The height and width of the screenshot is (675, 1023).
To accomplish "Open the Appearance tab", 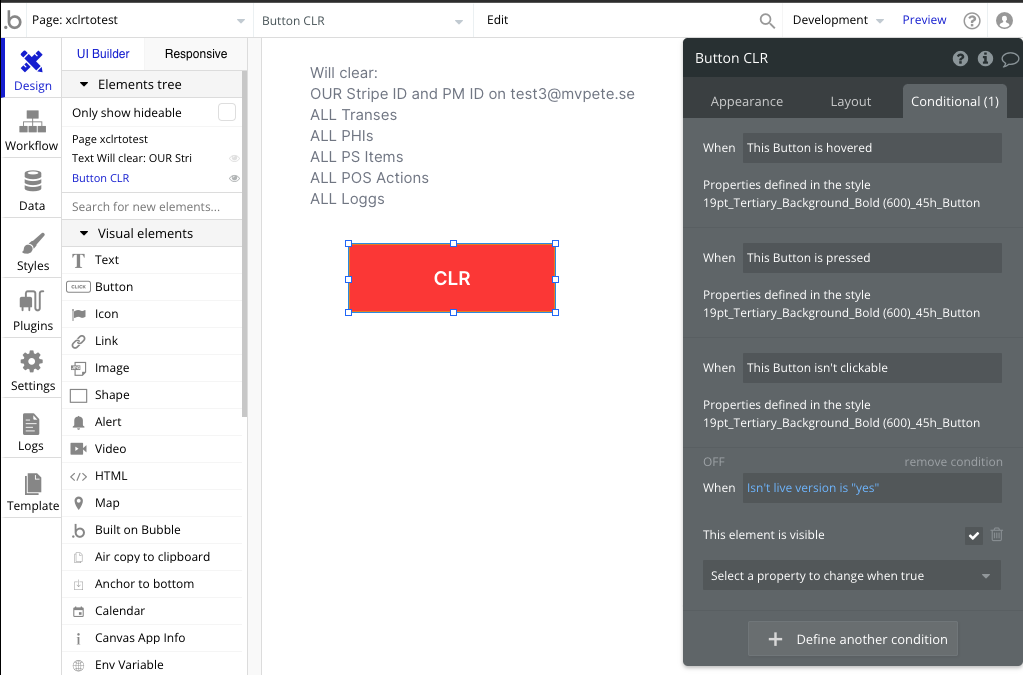I will [x=746, y=102].
